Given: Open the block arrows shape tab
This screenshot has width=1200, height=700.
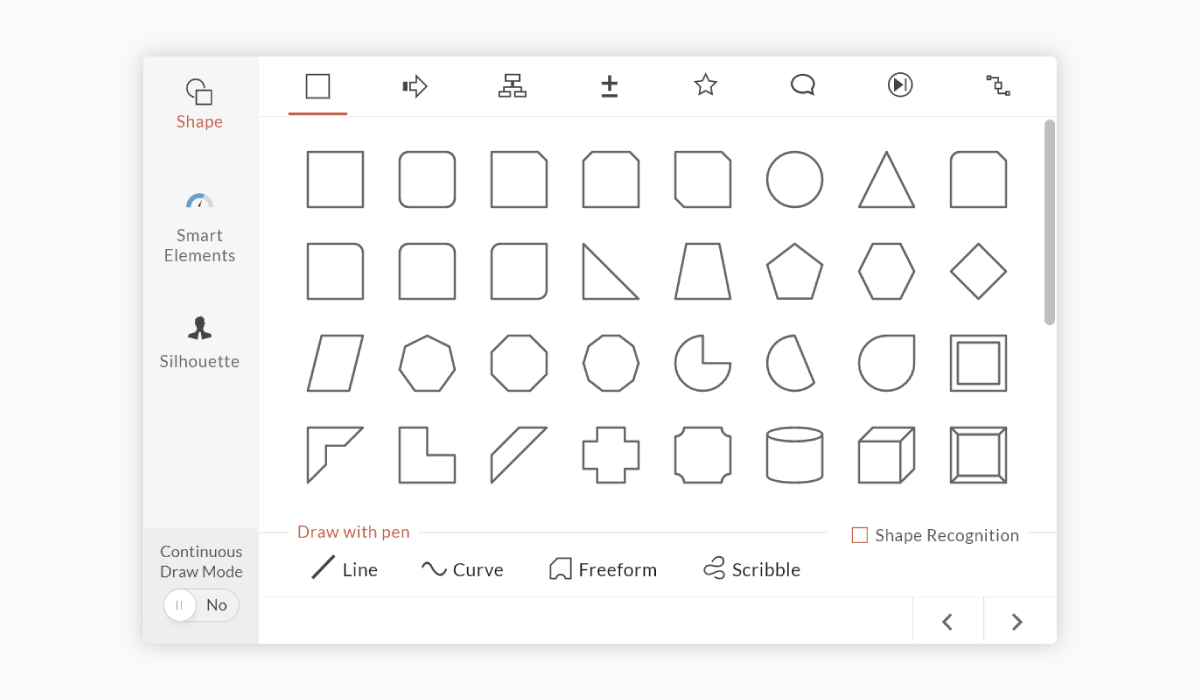Looking at the screenshot, I should pos(414,86).
